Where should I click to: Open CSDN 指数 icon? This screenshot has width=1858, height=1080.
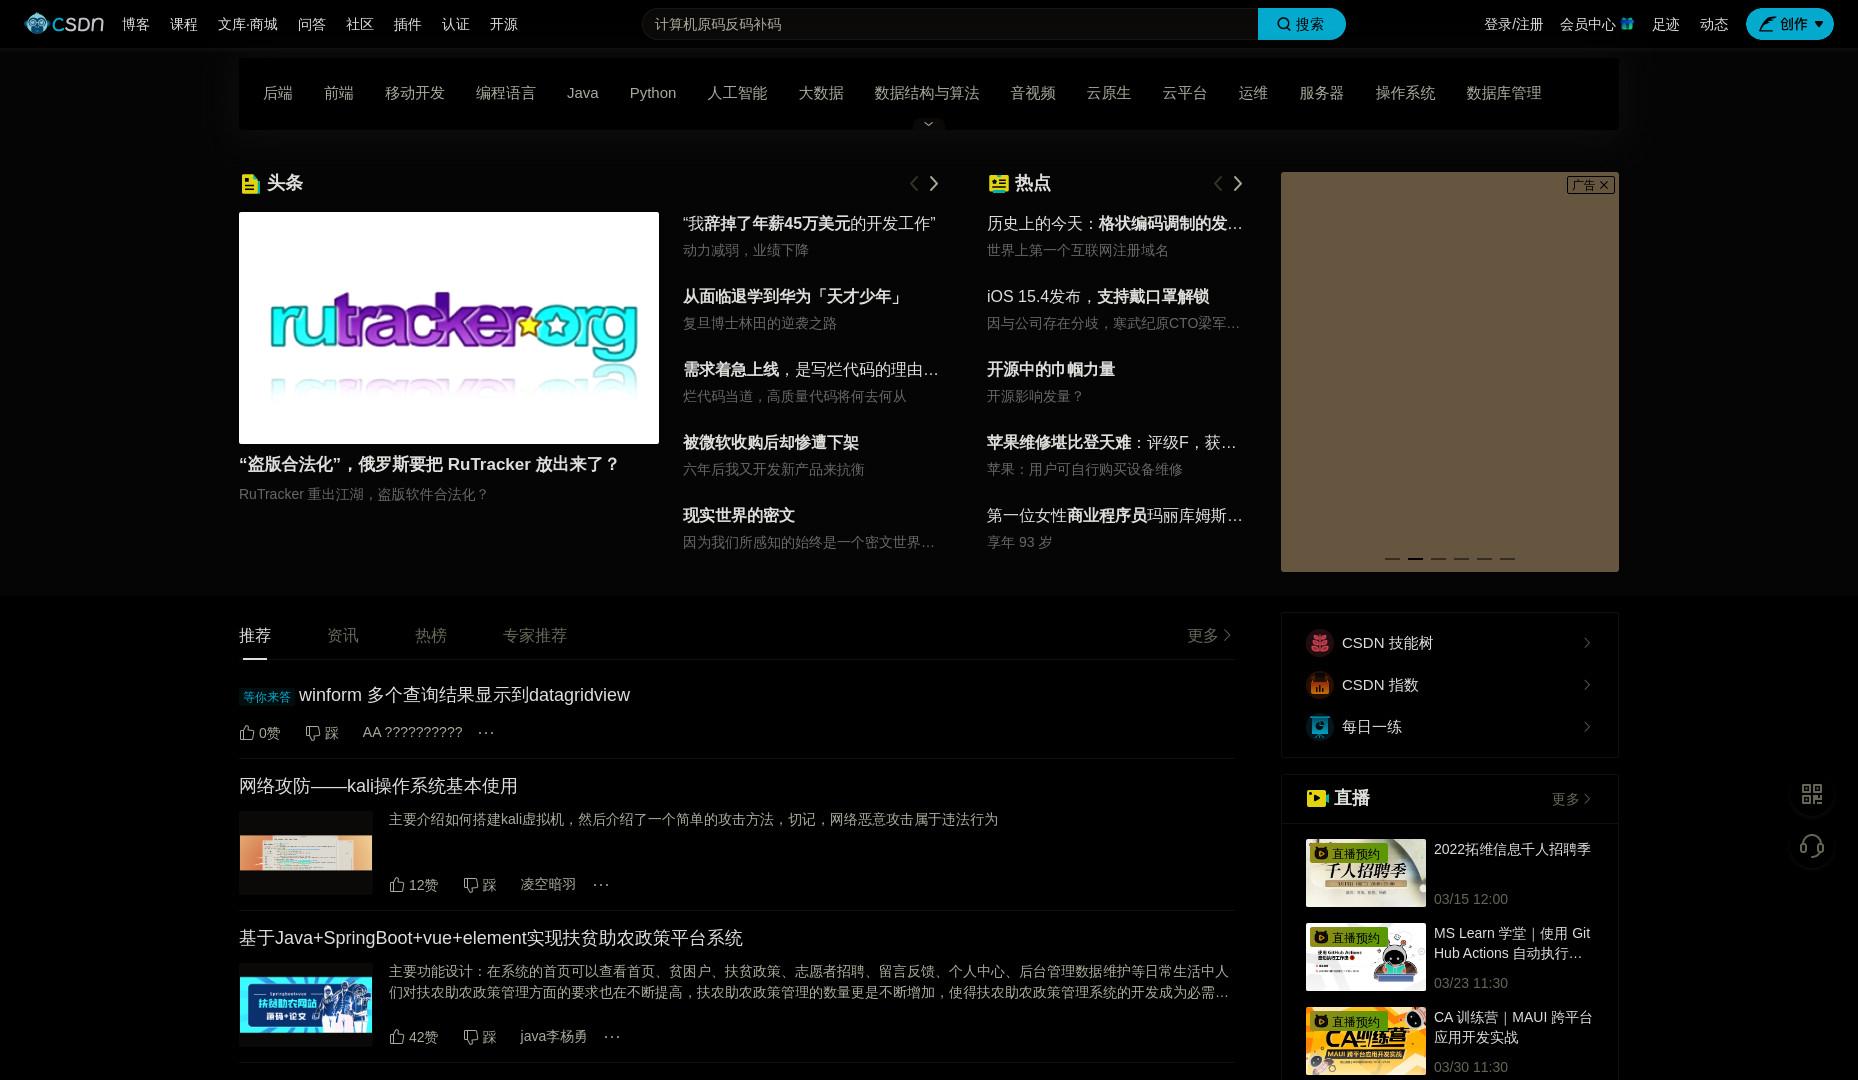click(1320, 685)
